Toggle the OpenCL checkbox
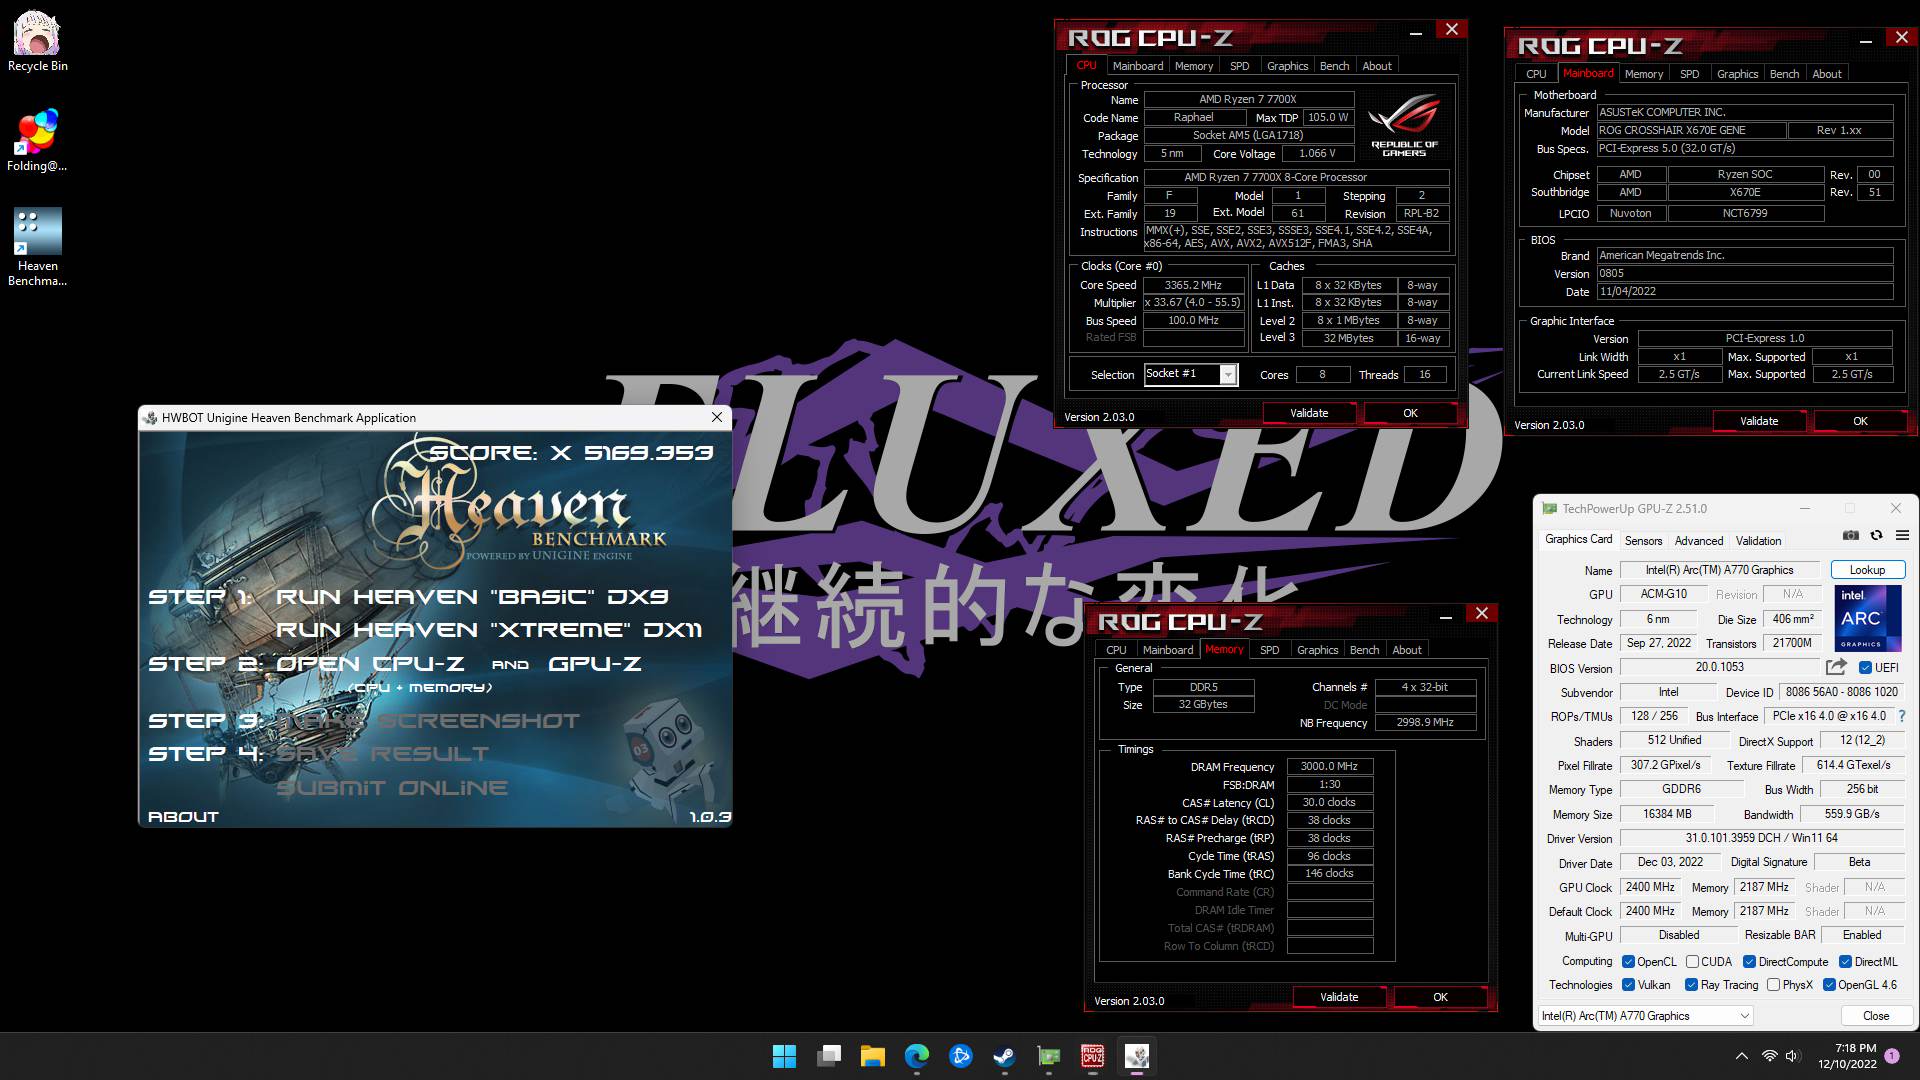 1628,962
